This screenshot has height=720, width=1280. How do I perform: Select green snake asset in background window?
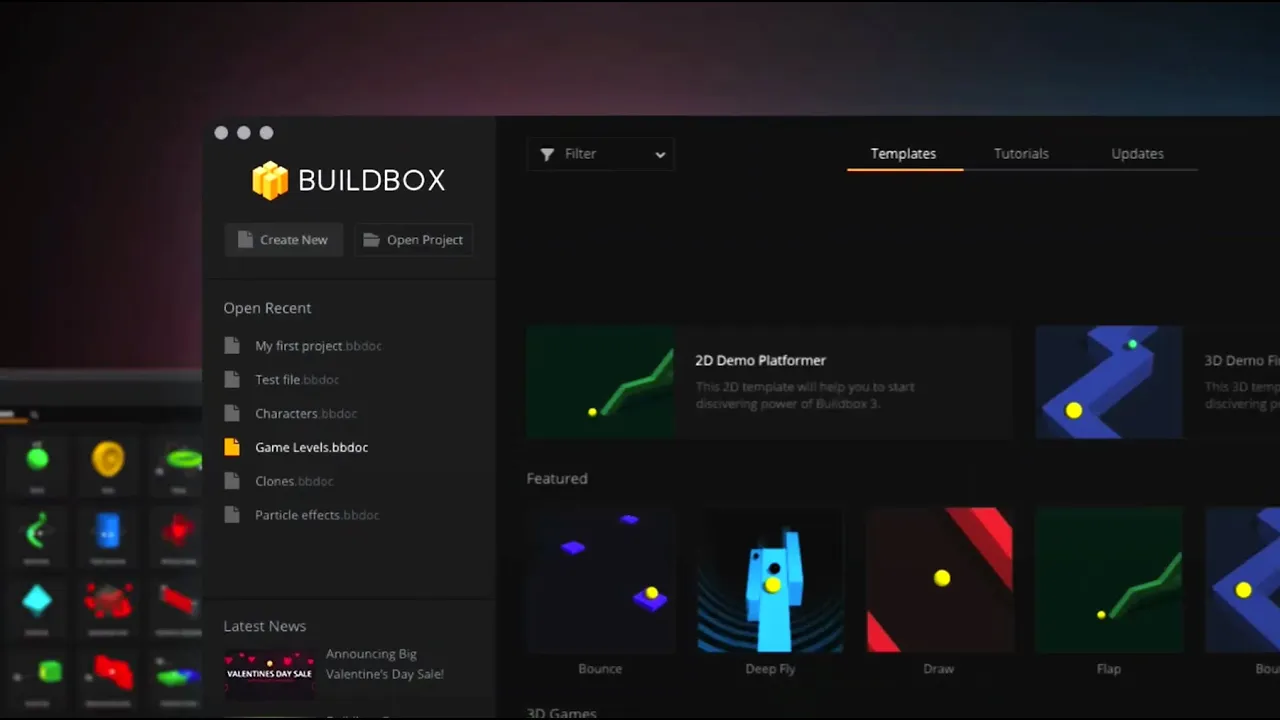(x=37, y=531)
